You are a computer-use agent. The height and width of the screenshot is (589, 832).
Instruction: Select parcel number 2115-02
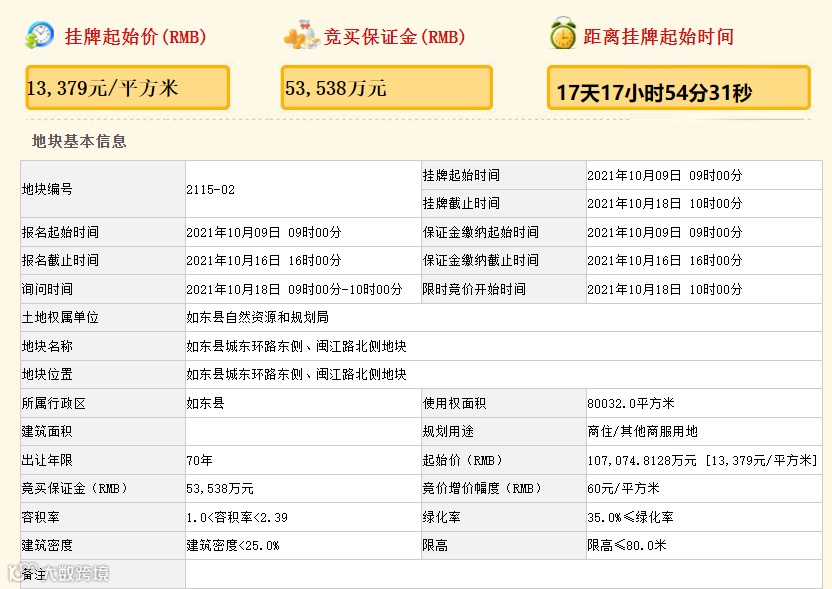pos(210,189)
